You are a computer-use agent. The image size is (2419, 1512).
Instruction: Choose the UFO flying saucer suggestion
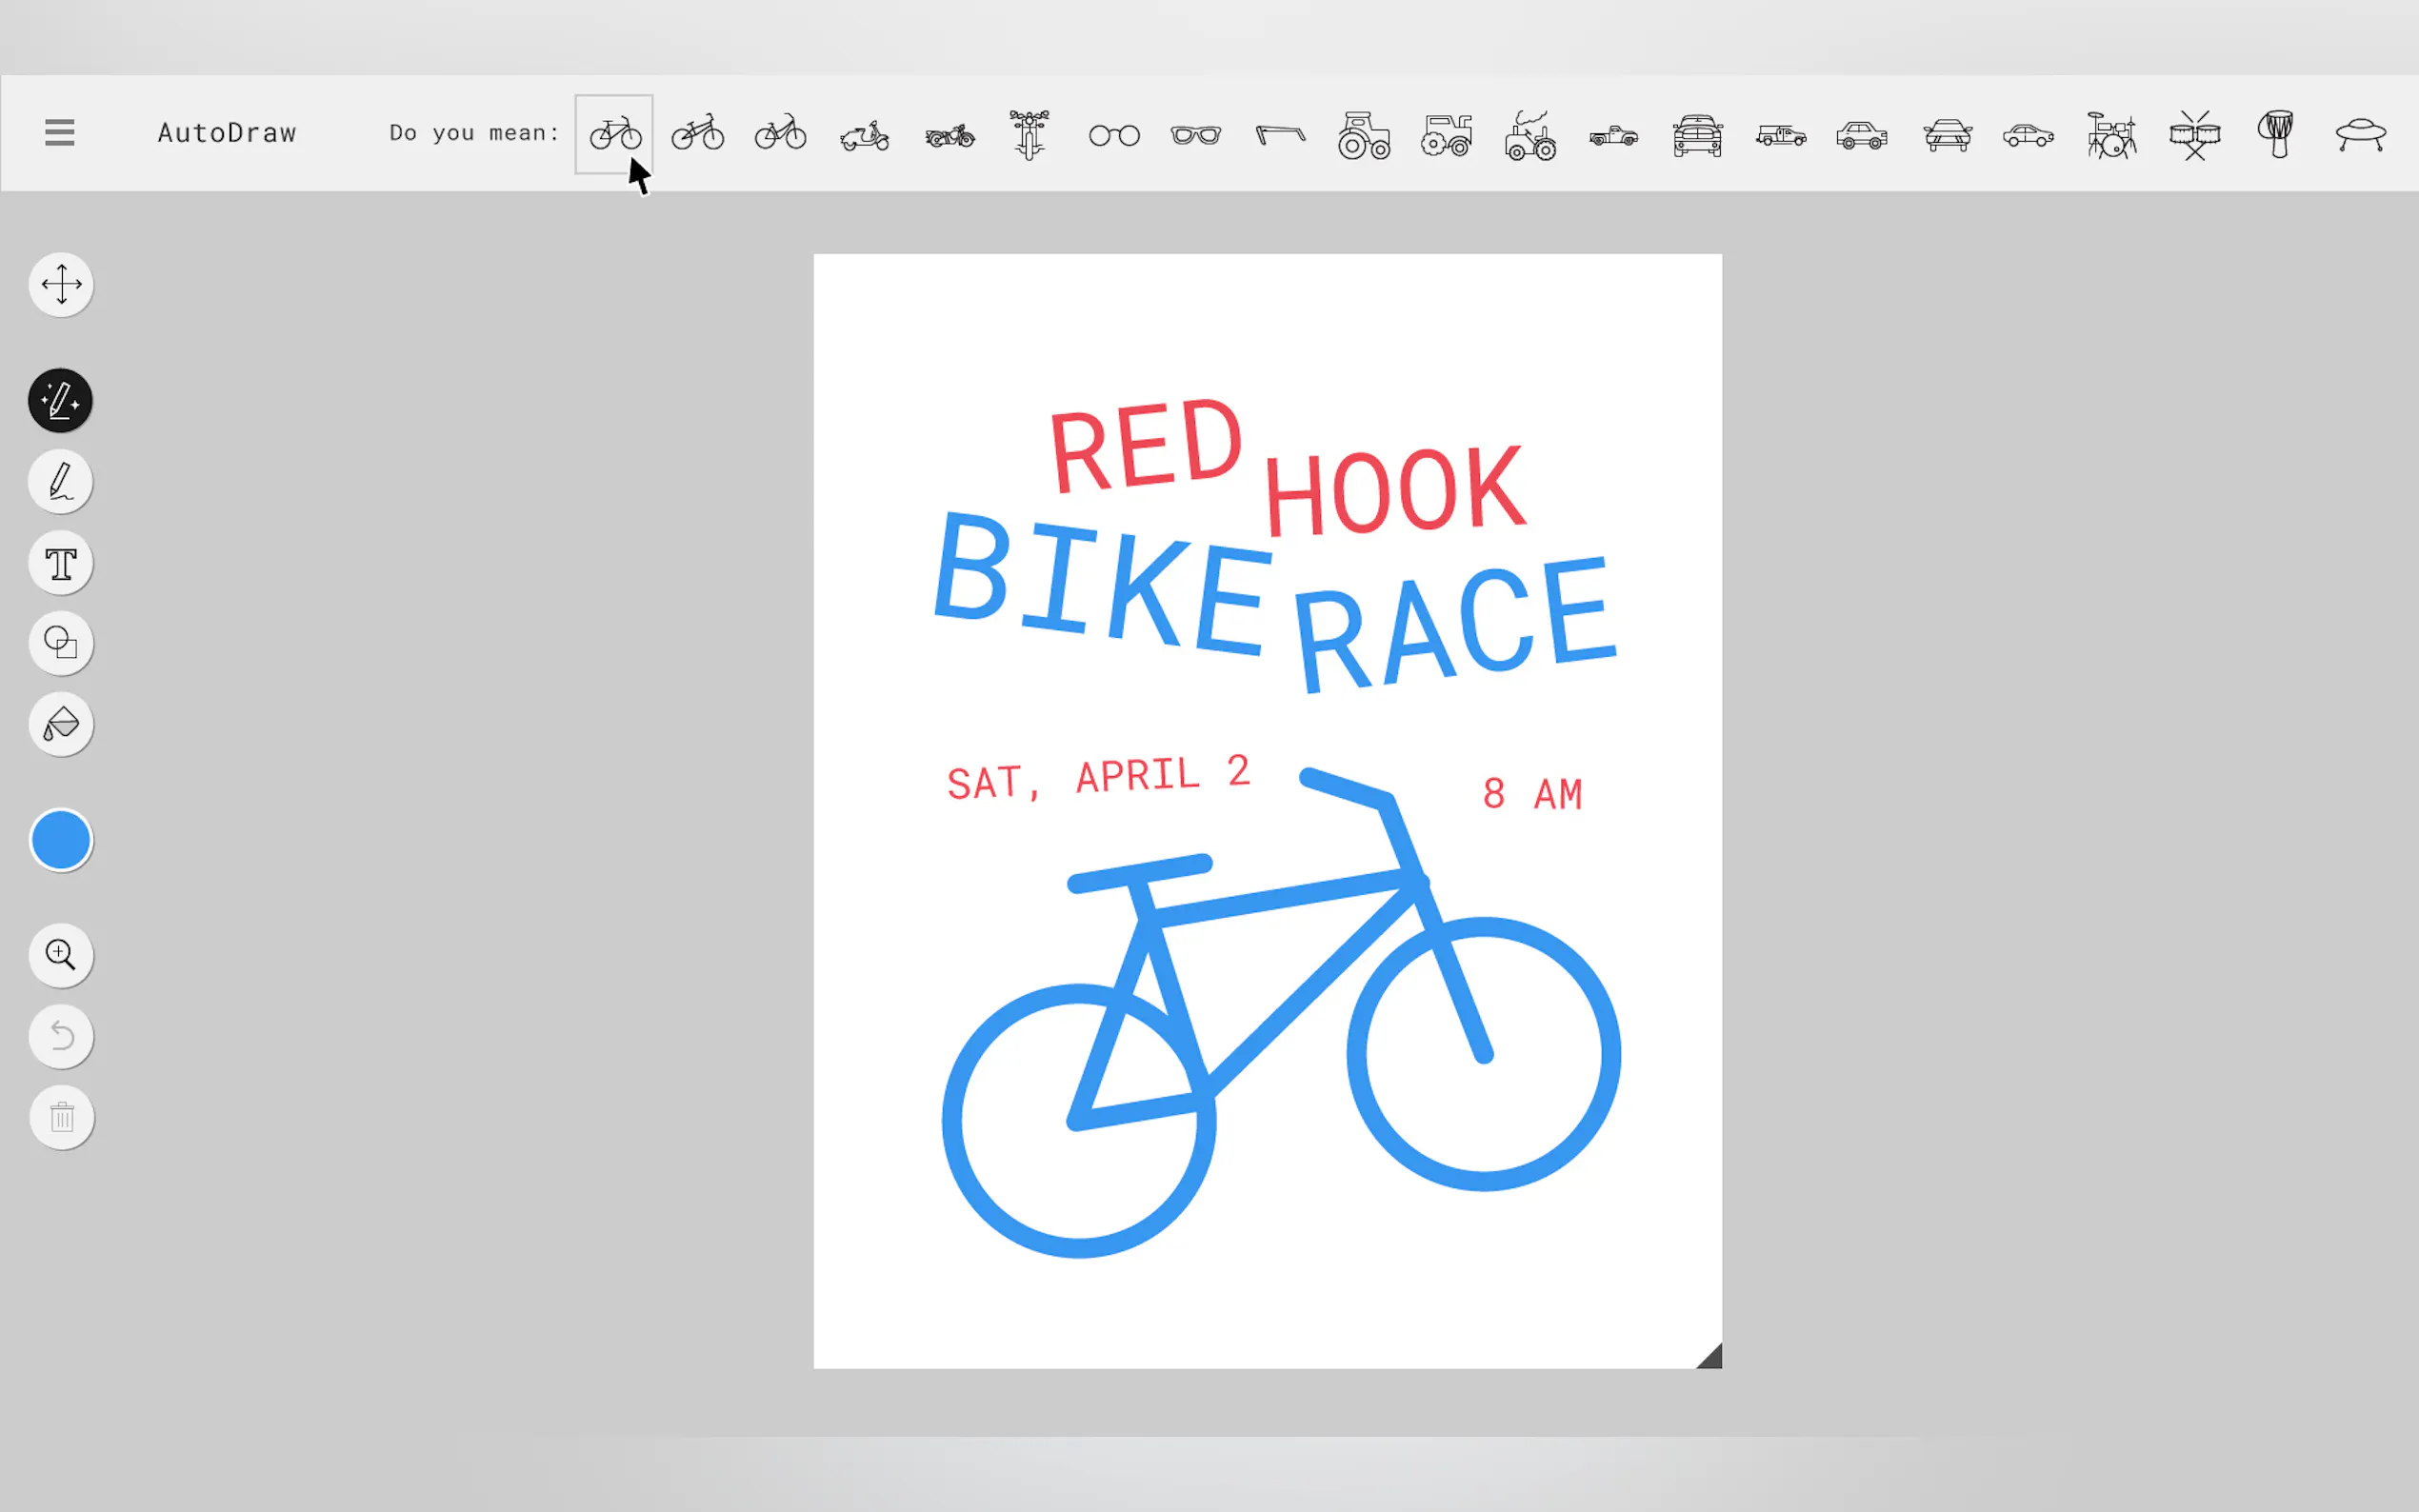(2360, 134)
